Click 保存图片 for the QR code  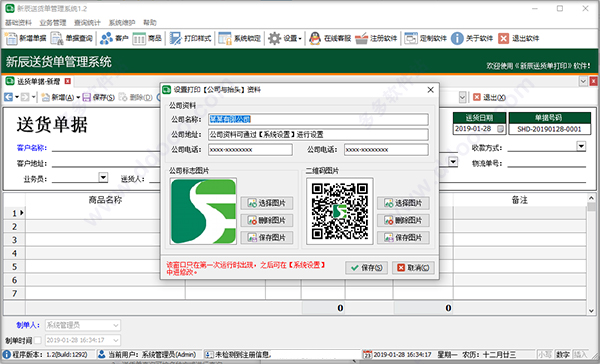pos(403,238)
